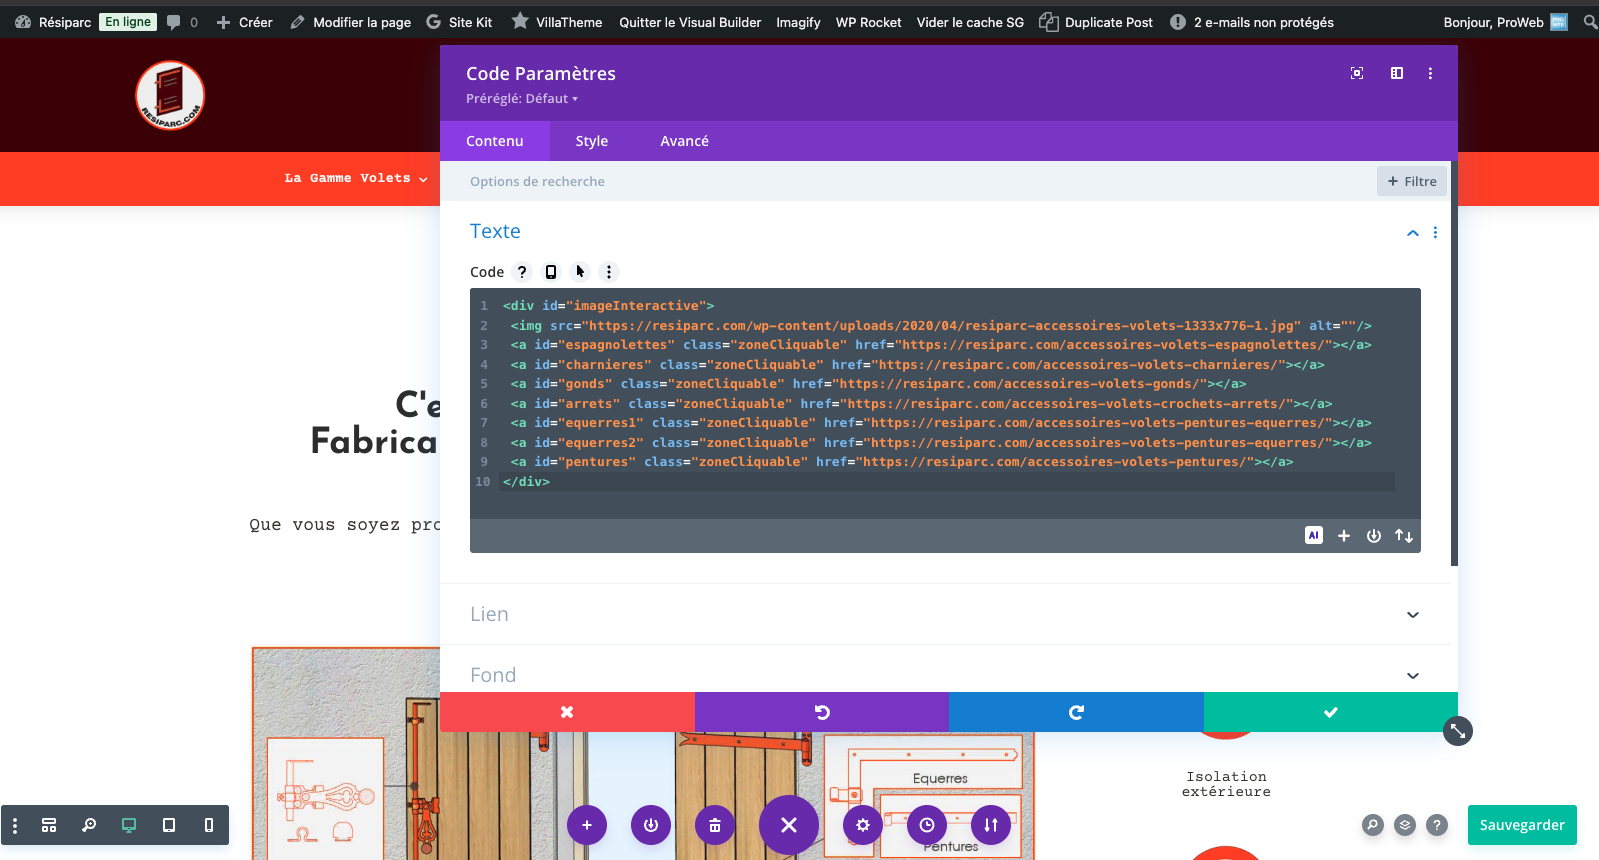The width and height of the screenshot is (1599, 860).
Task: Click the fullscreen expand modal icon
Action: pyautogui.click(x=1357, y=73)
